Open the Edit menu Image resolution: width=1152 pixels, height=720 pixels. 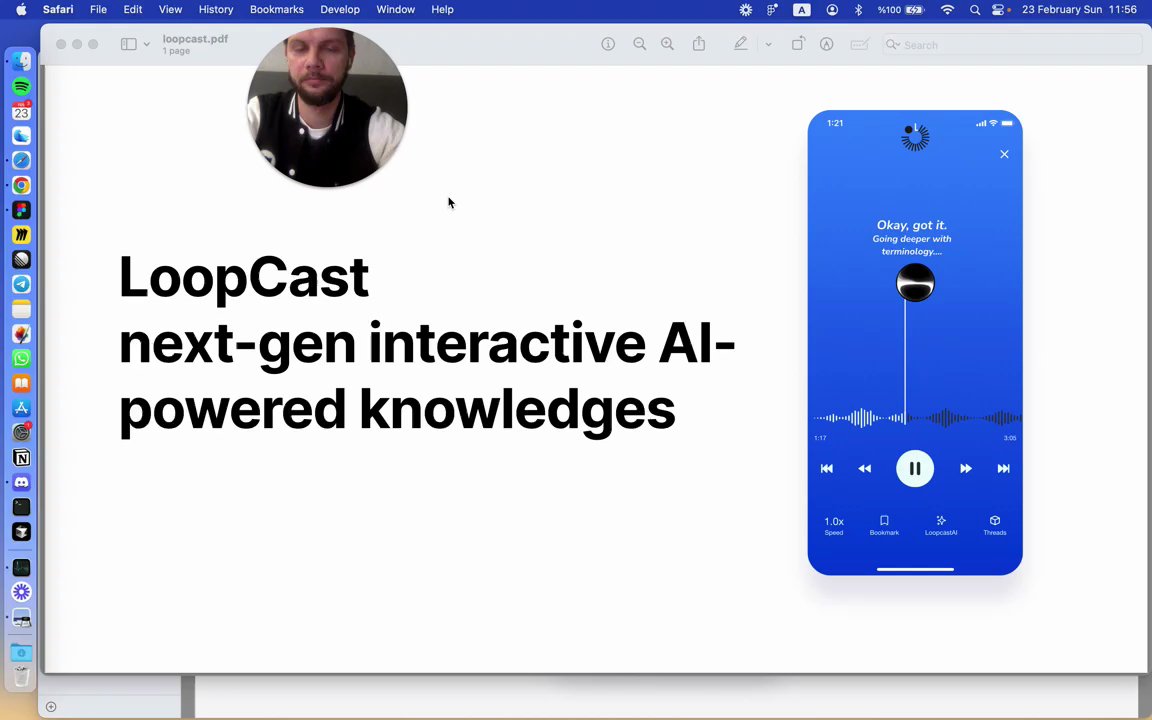(133, 10)
